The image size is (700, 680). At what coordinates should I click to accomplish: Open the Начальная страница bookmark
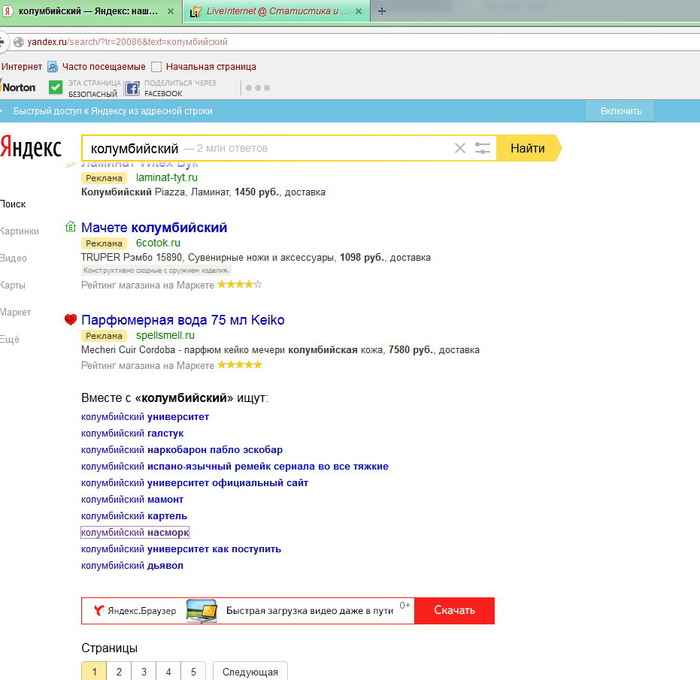click(x=211, y=67)
